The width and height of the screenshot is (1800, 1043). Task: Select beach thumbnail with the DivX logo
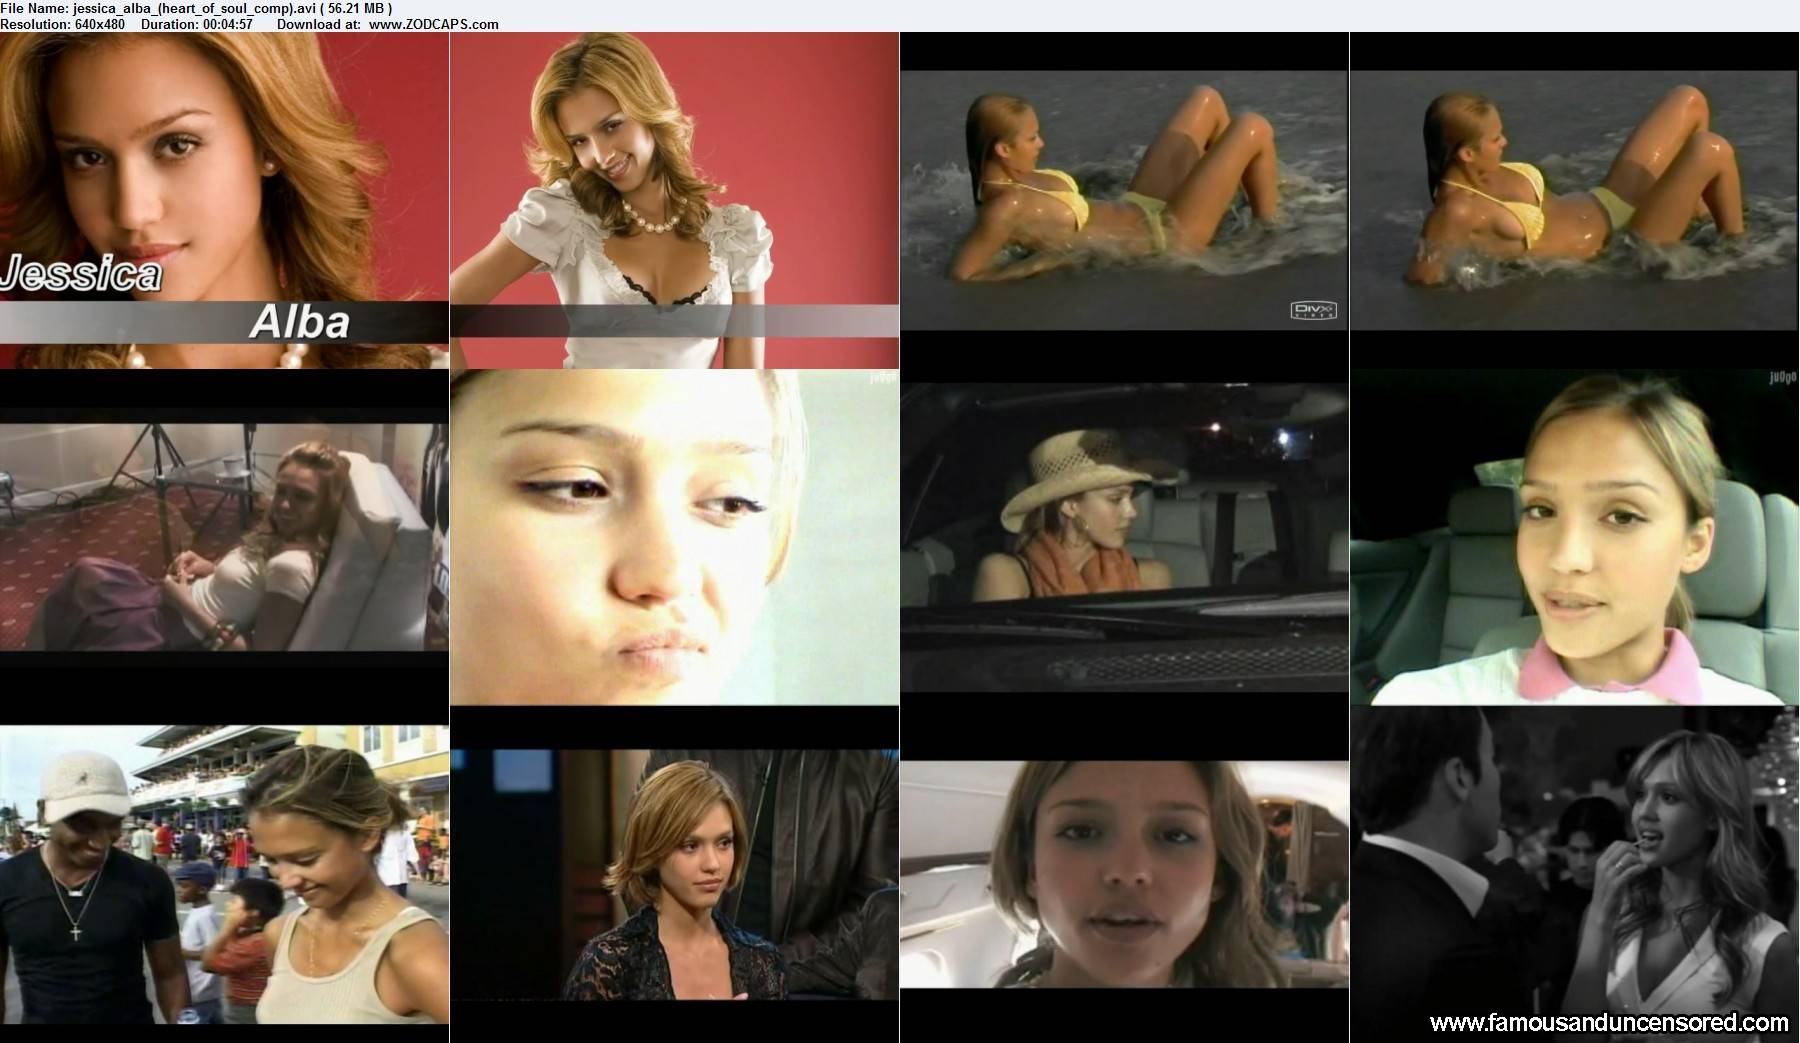(1124, 200)
